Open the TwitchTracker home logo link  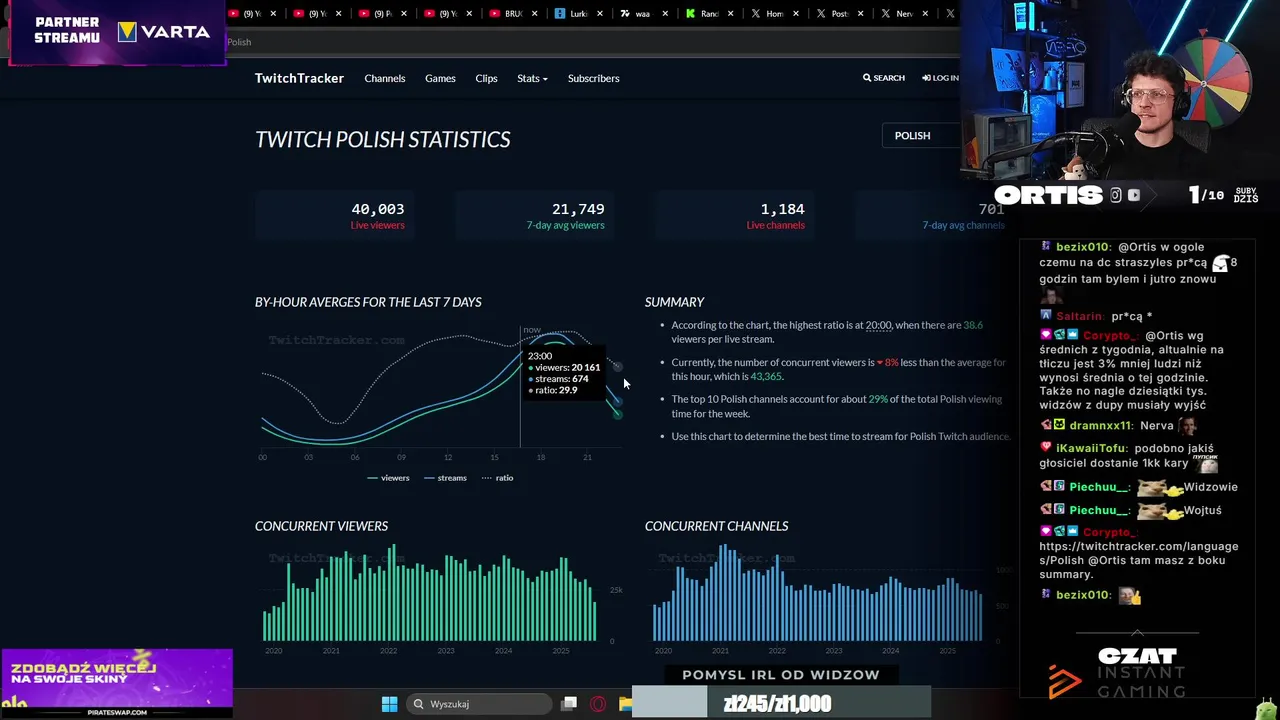299,78
